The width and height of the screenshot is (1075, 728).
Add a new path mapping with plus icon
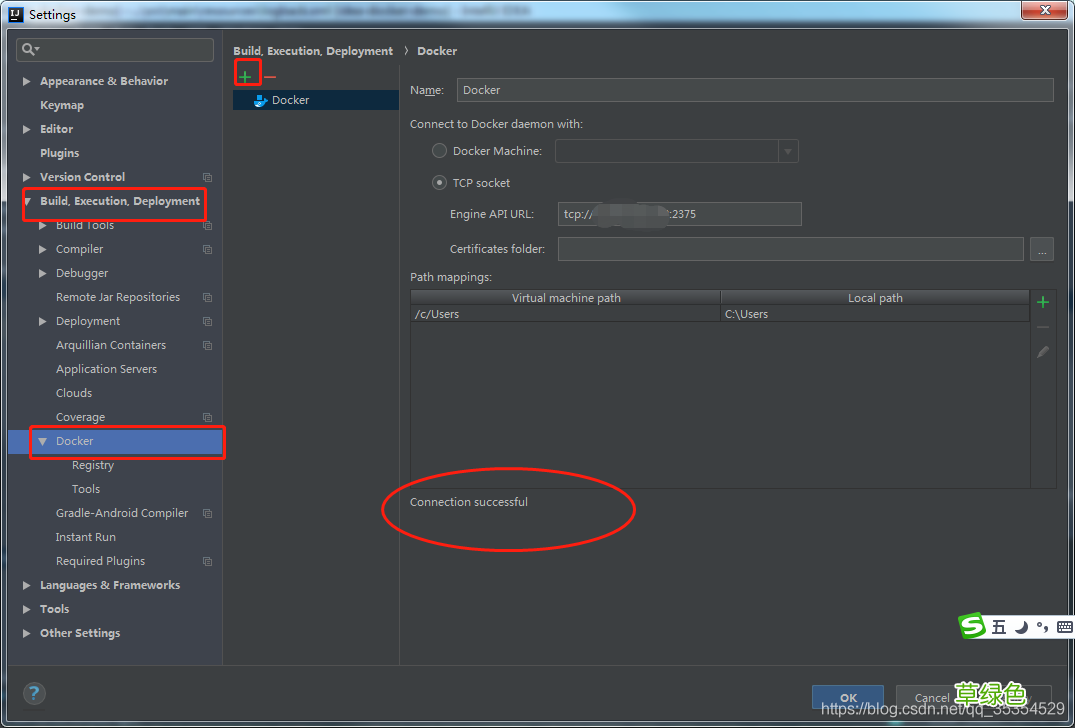1043,302
